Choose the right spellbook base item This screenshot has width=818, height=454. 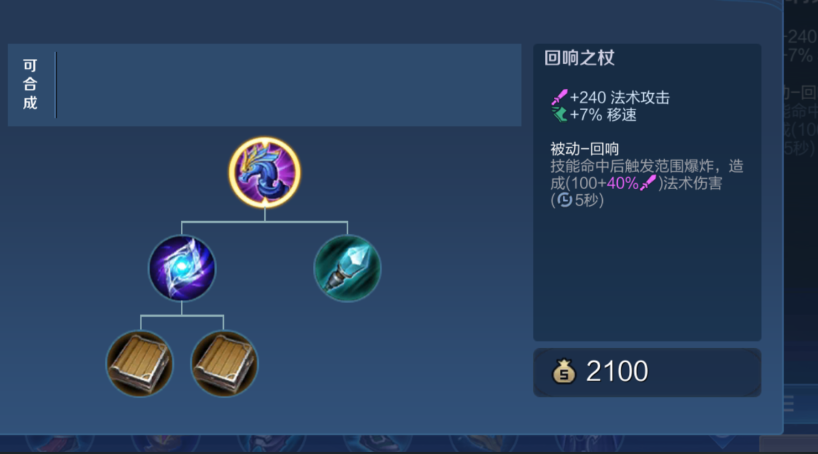tap(224, 364)
